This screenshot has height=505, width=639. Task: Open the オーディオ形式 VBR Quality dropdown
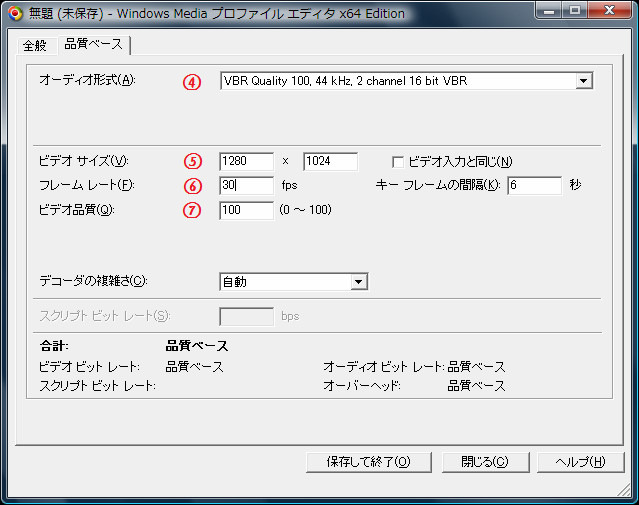point(584,81)
